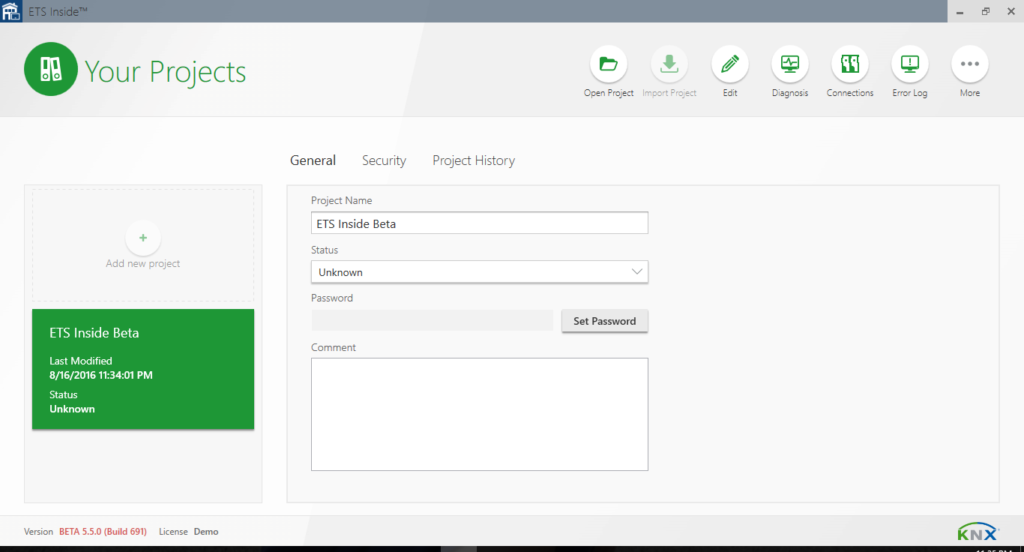The width and height of the screenshot is (1024, 552).
Task: Click the disabled Password field
Action: (x=432, y=320)
